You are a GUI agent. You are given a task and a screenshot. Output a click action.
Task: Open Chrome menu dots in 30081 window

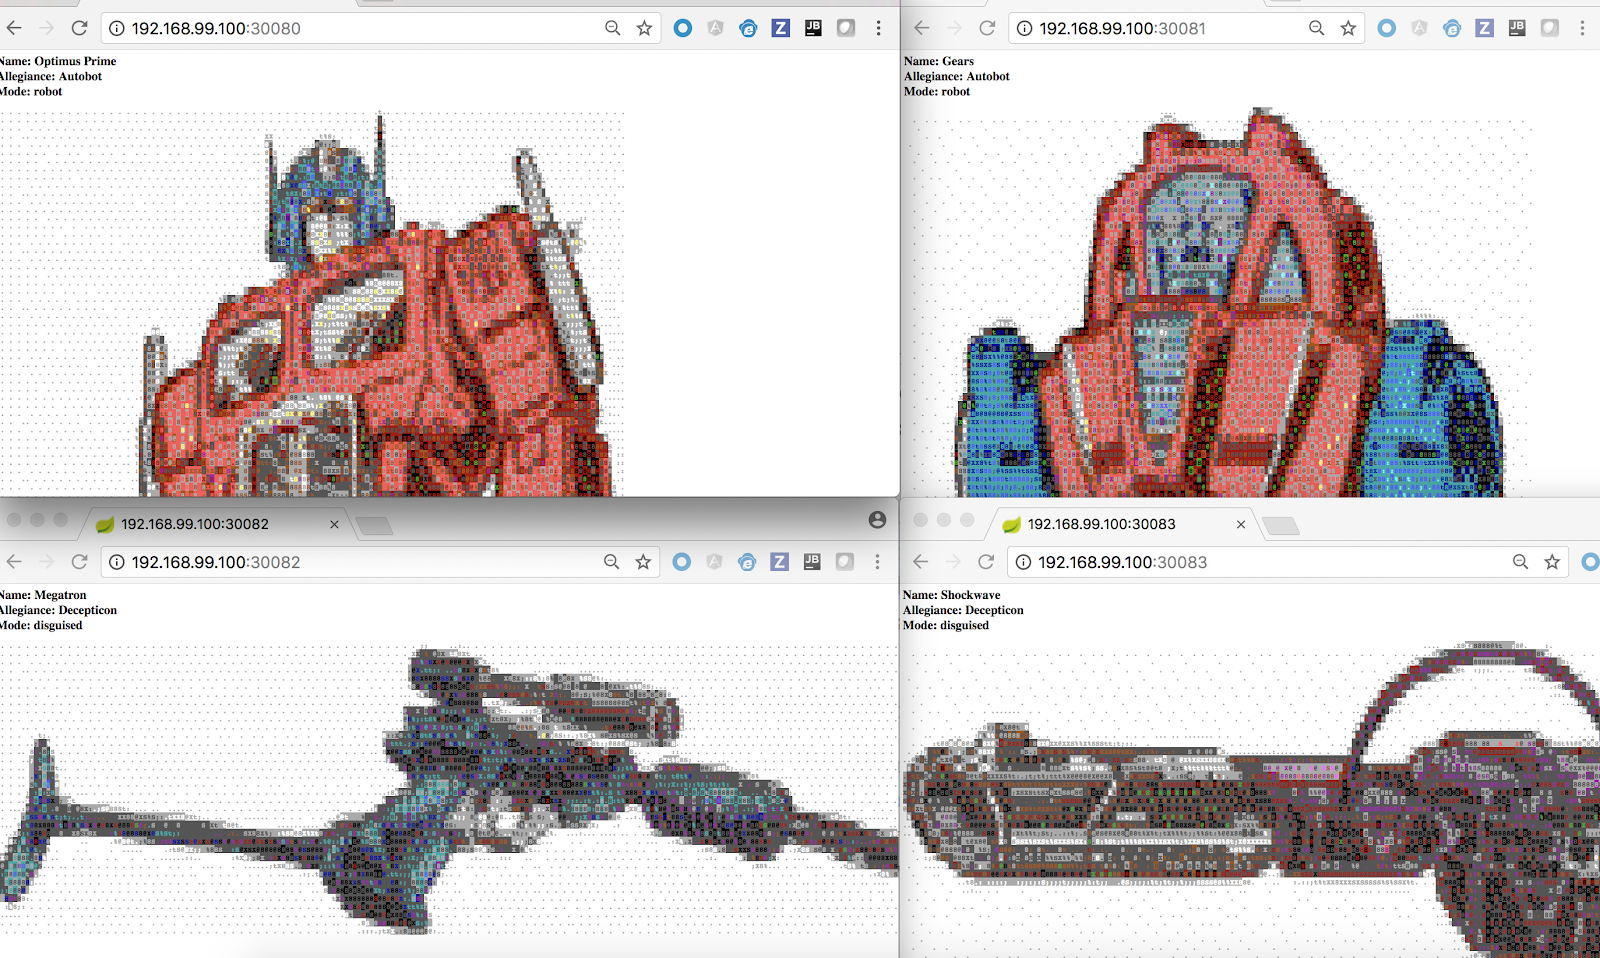pos(1583,28)
